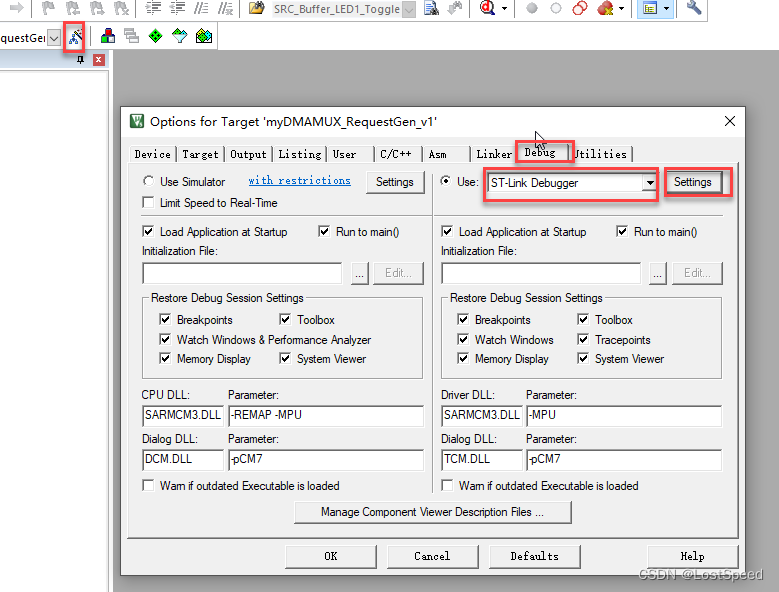Select the Use Simulator radio button
779x592 pixels.
click(x=148, y=181)
